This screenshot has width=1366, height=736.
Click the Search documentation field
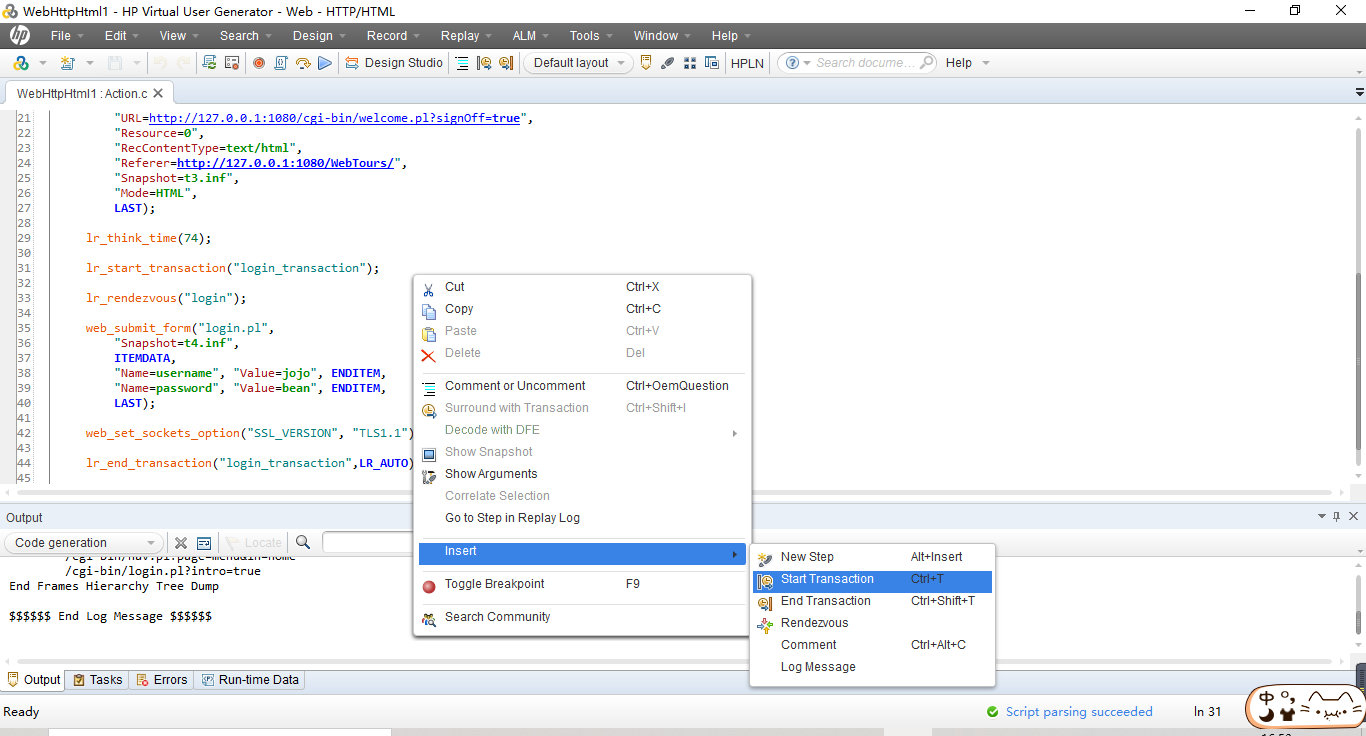click(865, 63)
